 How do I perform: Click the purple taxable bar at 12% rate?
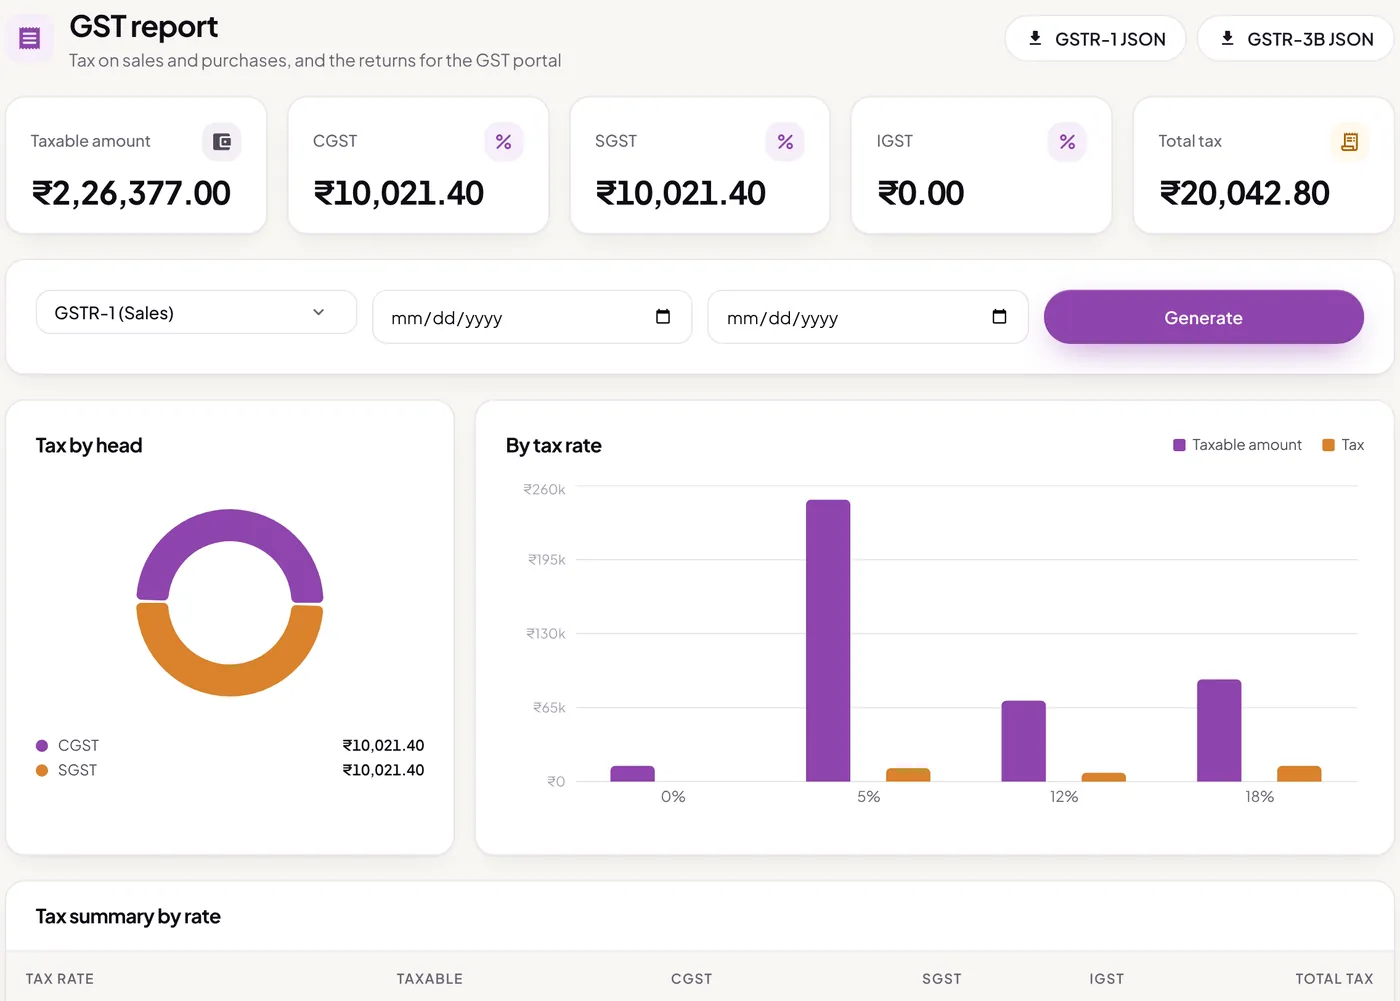[1024, 741]
